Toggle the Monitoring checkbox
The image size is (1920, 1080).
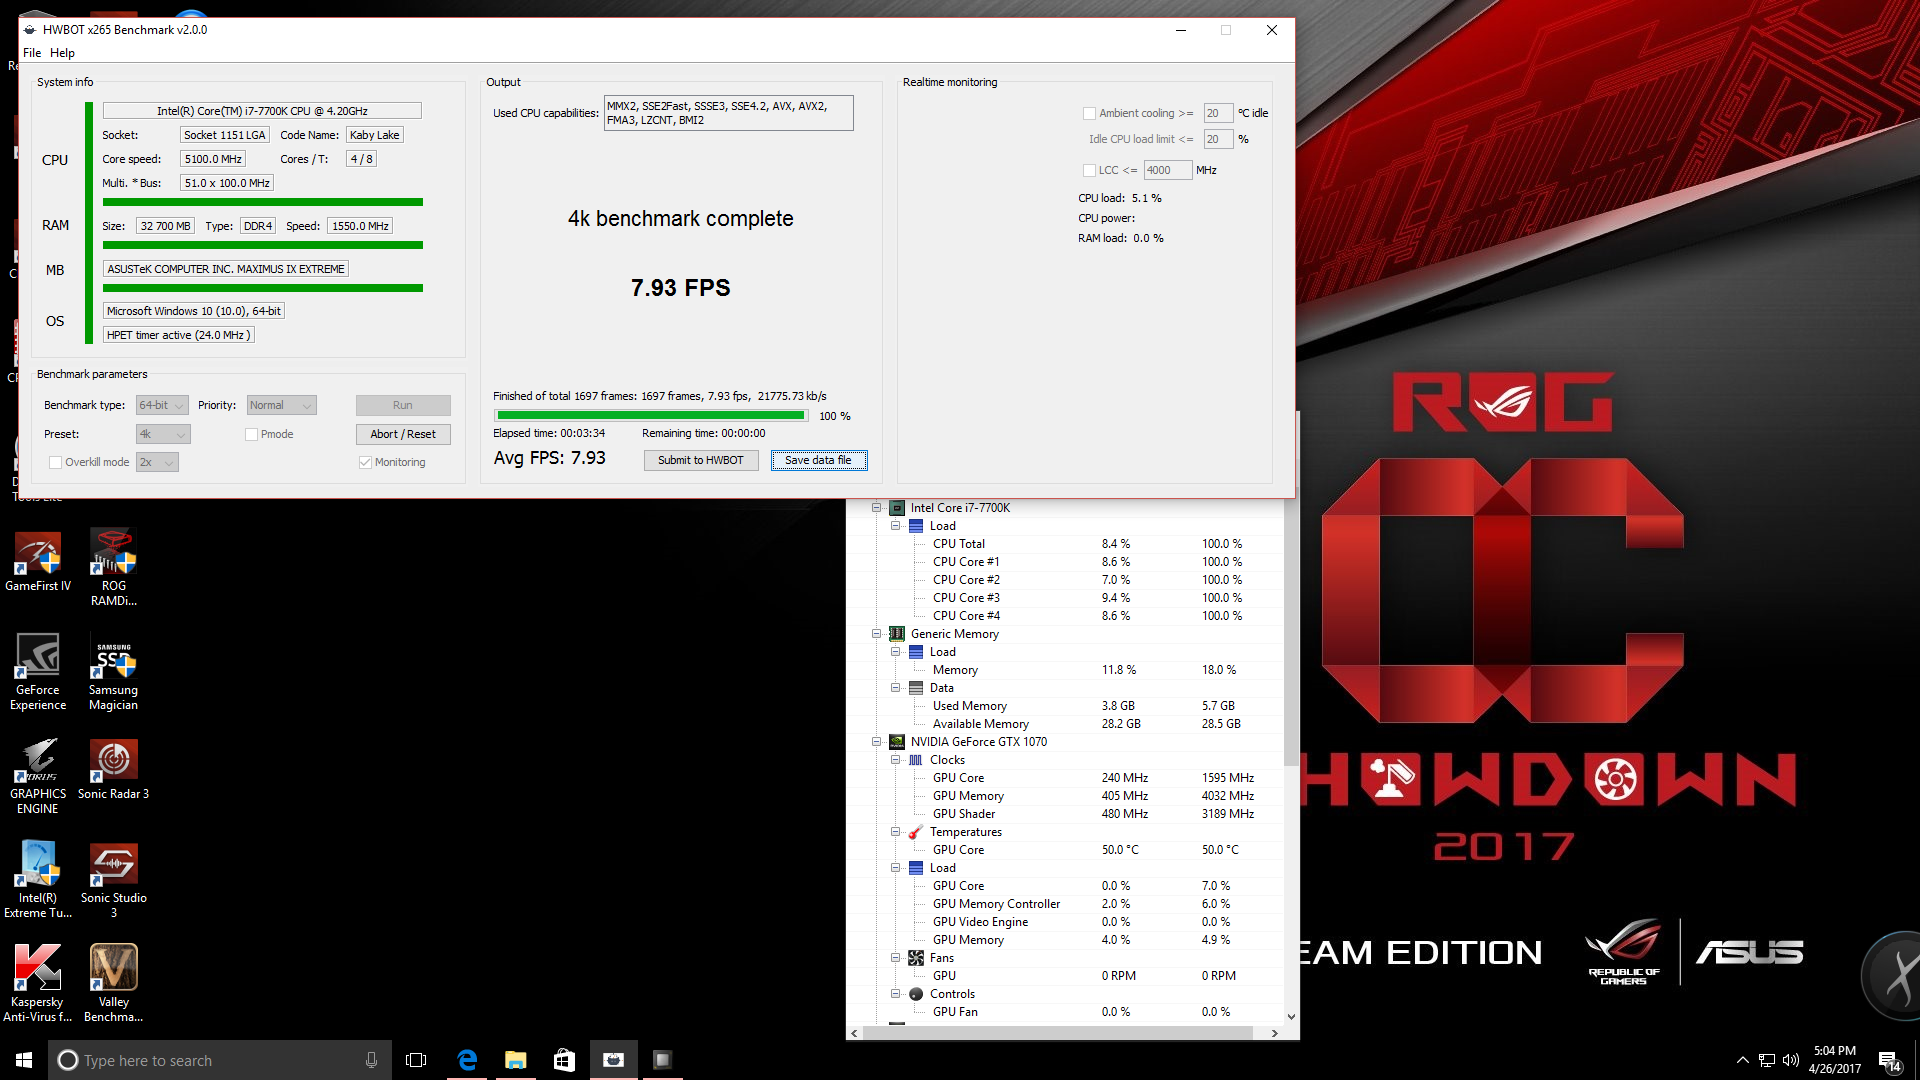365,462
